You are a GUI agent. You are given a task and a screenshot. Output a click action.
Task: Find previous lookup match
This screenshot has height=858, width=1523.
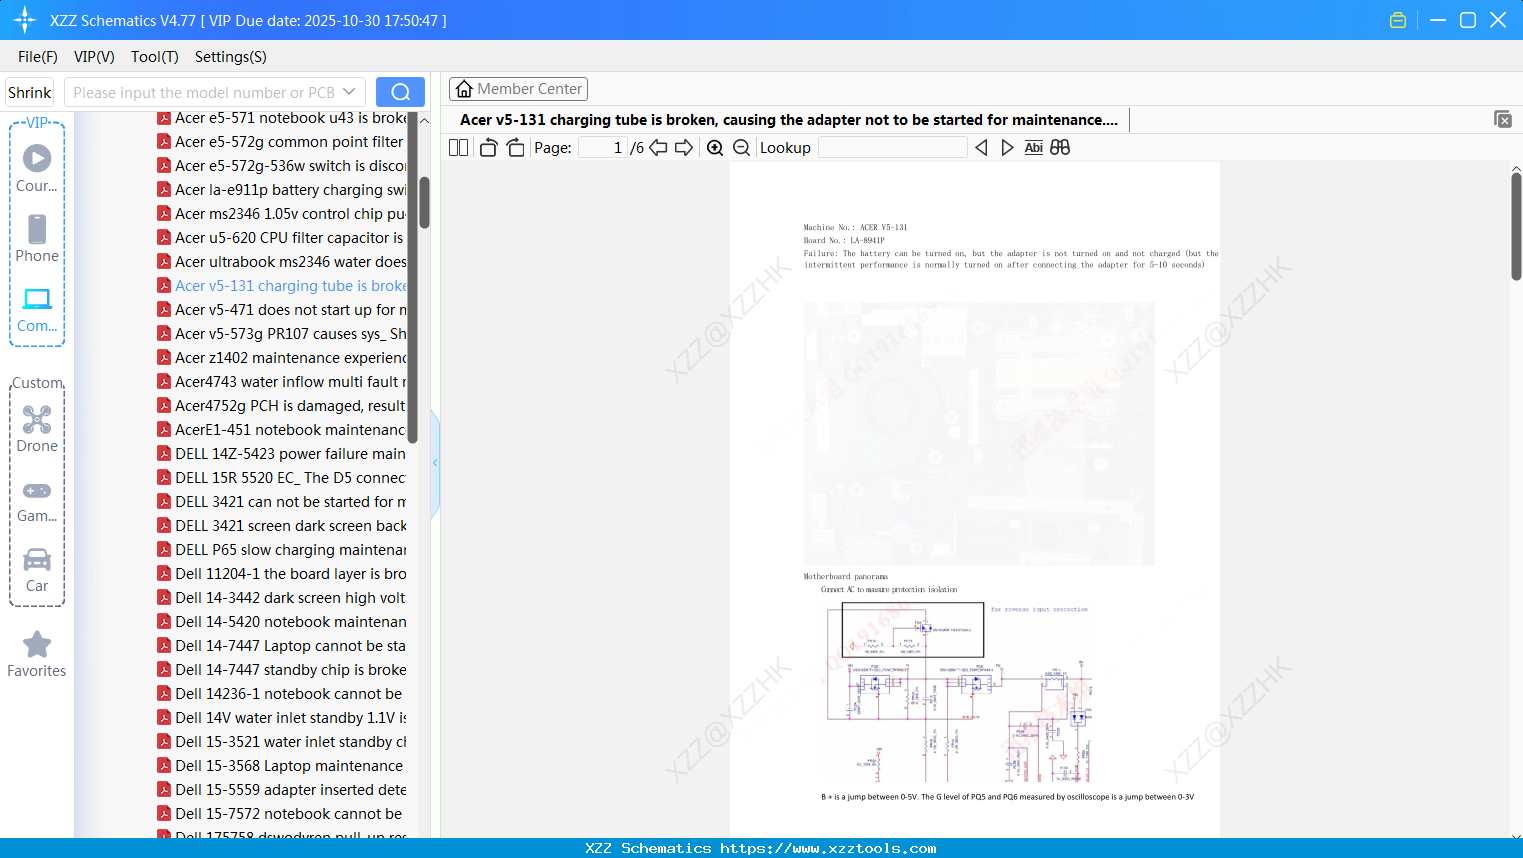pos(981,148)
